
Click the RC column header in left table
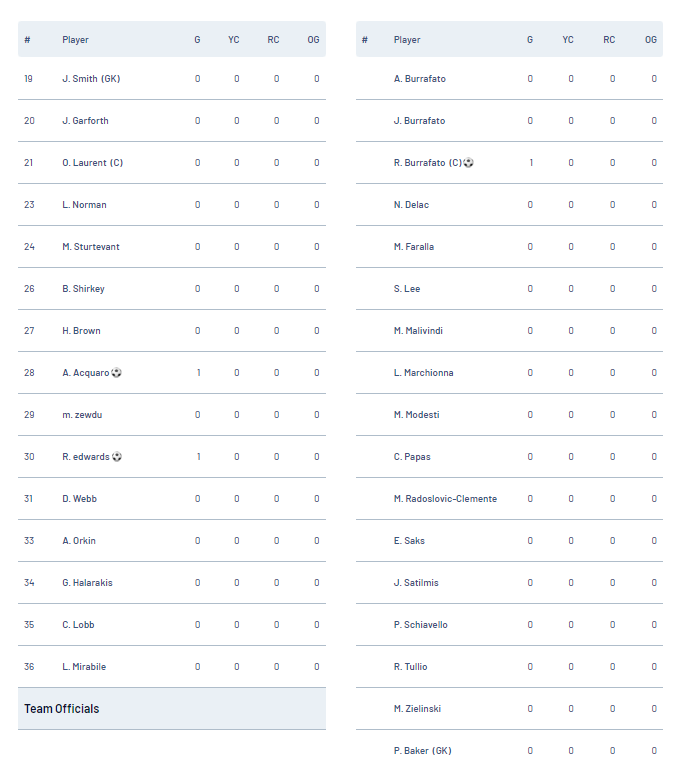273,40
